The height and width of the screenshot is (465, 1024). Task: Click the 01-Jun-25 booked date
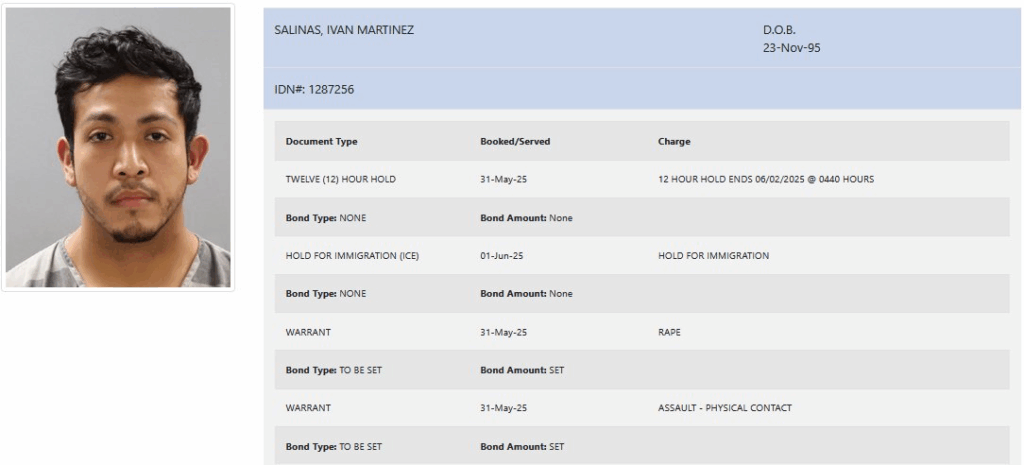point(502,256)
